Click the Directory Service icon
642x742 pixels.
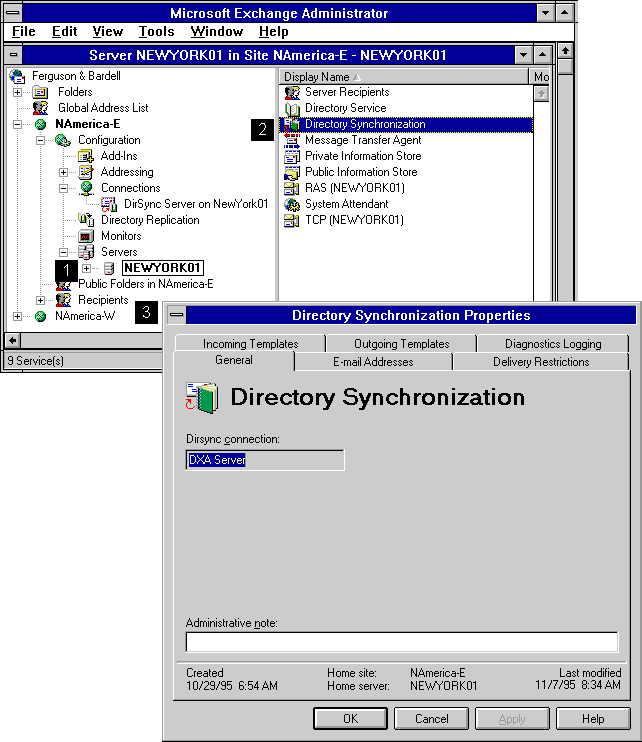(x=292, y=109)
